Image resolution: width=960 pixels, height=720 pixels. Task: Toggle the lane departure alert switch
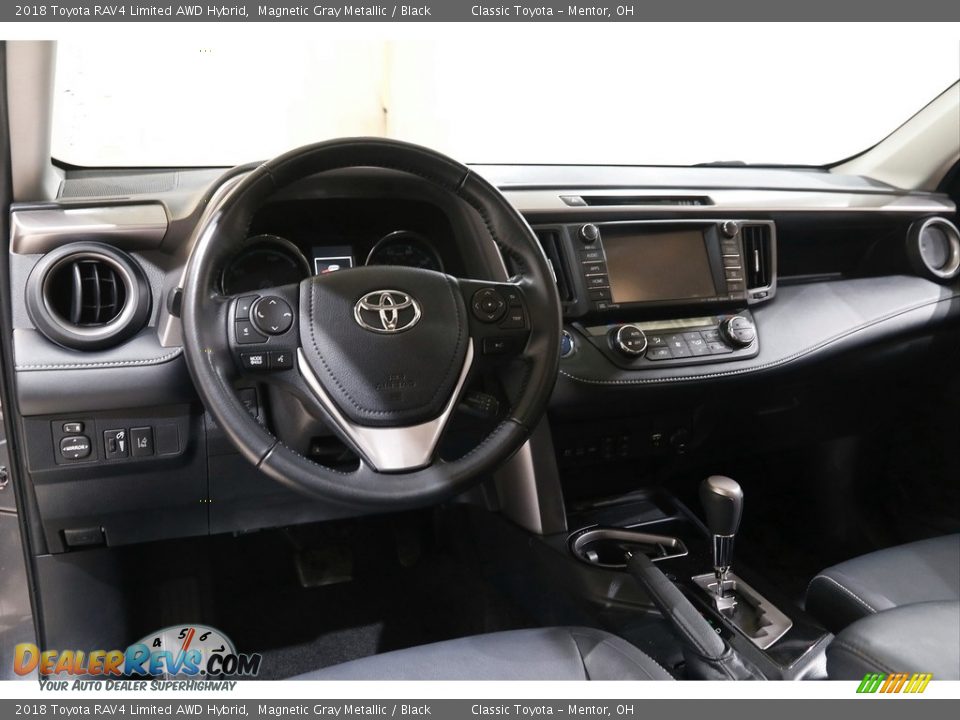pos(141,443)
